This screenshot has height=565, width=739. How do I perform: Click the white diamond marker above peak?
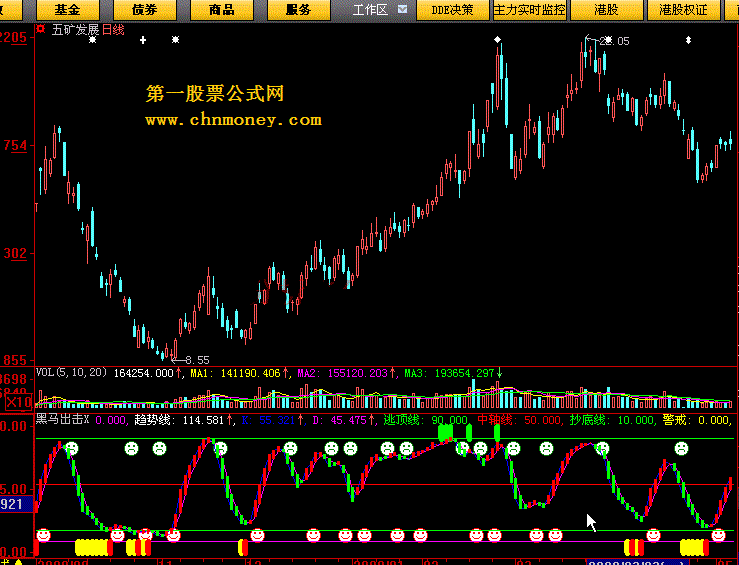(x=497, y=40)
